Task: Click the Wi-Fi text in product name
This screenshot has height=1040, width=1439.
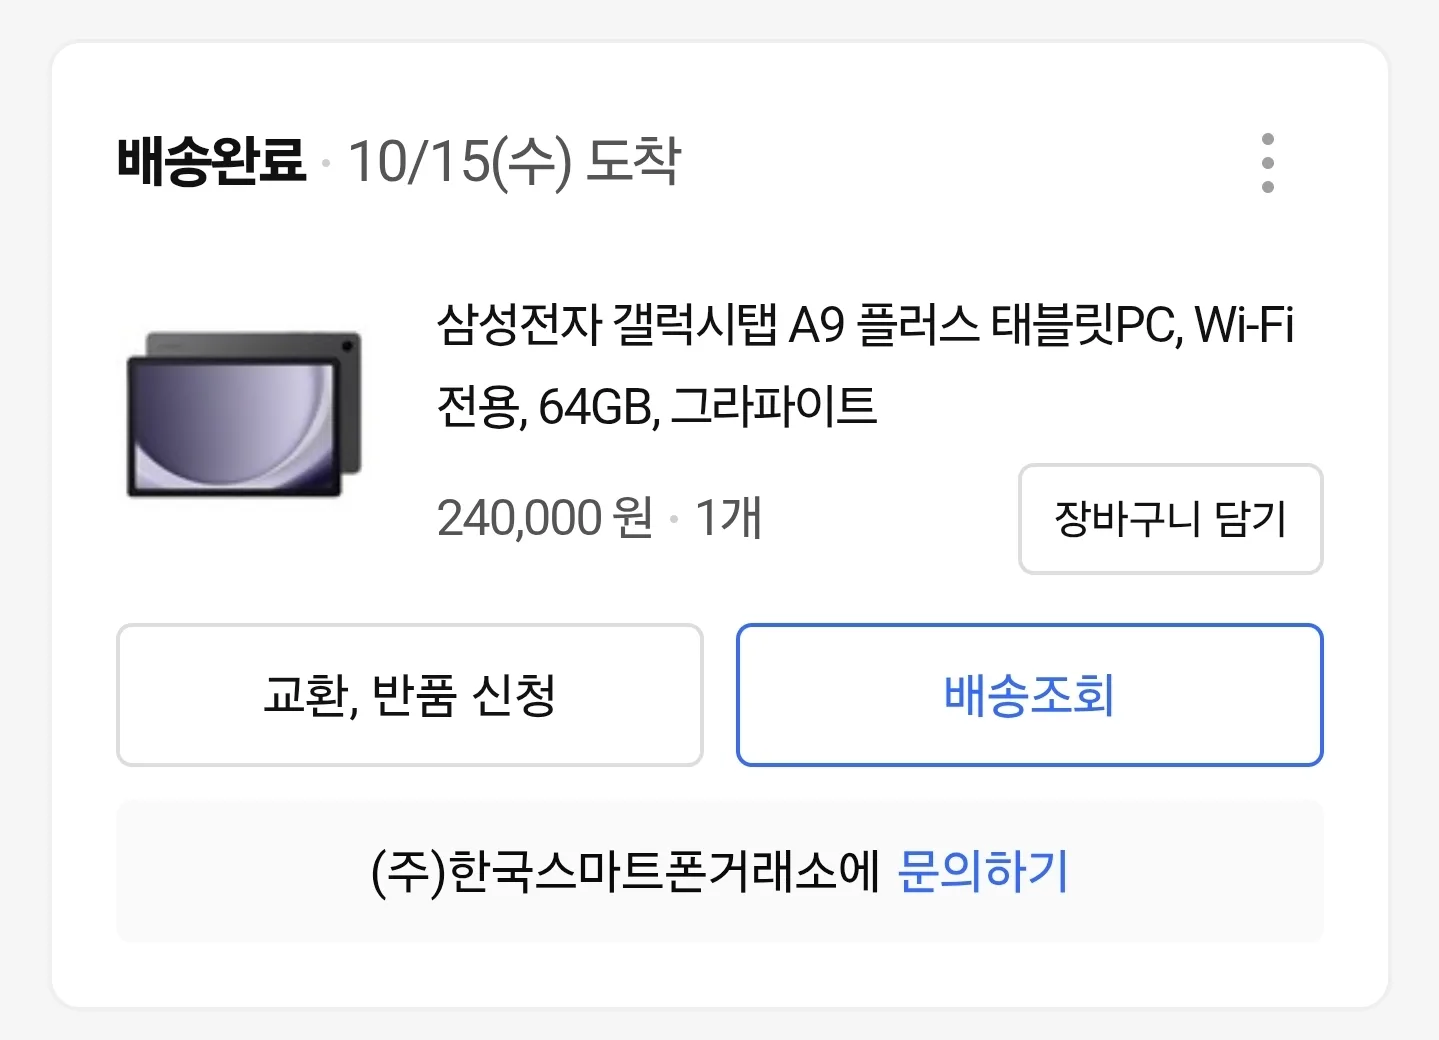Action: click(1244, 326)
